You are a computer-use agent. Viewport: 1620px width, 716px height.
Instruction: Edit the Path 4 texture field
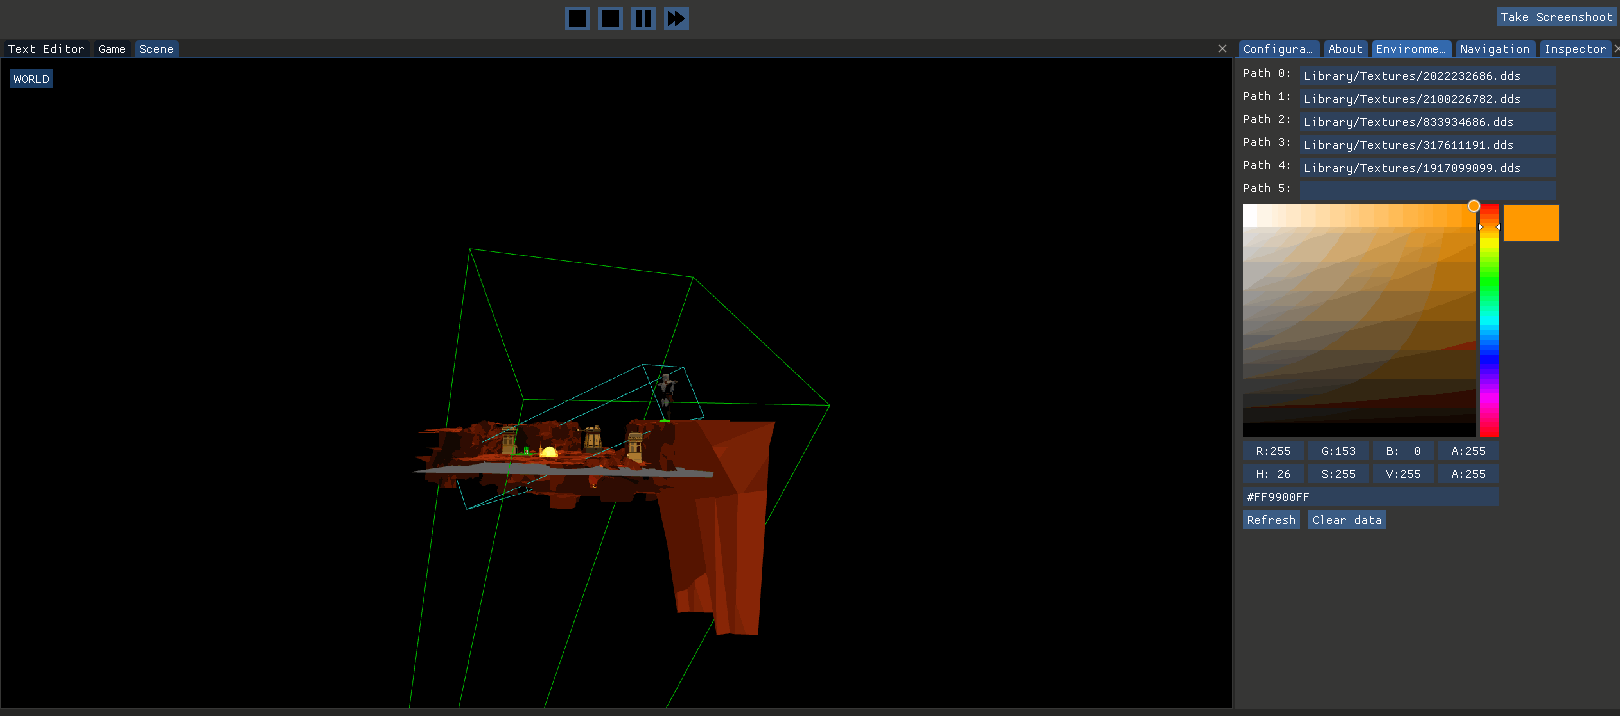pyautogui.click(x=1428, y=168)
